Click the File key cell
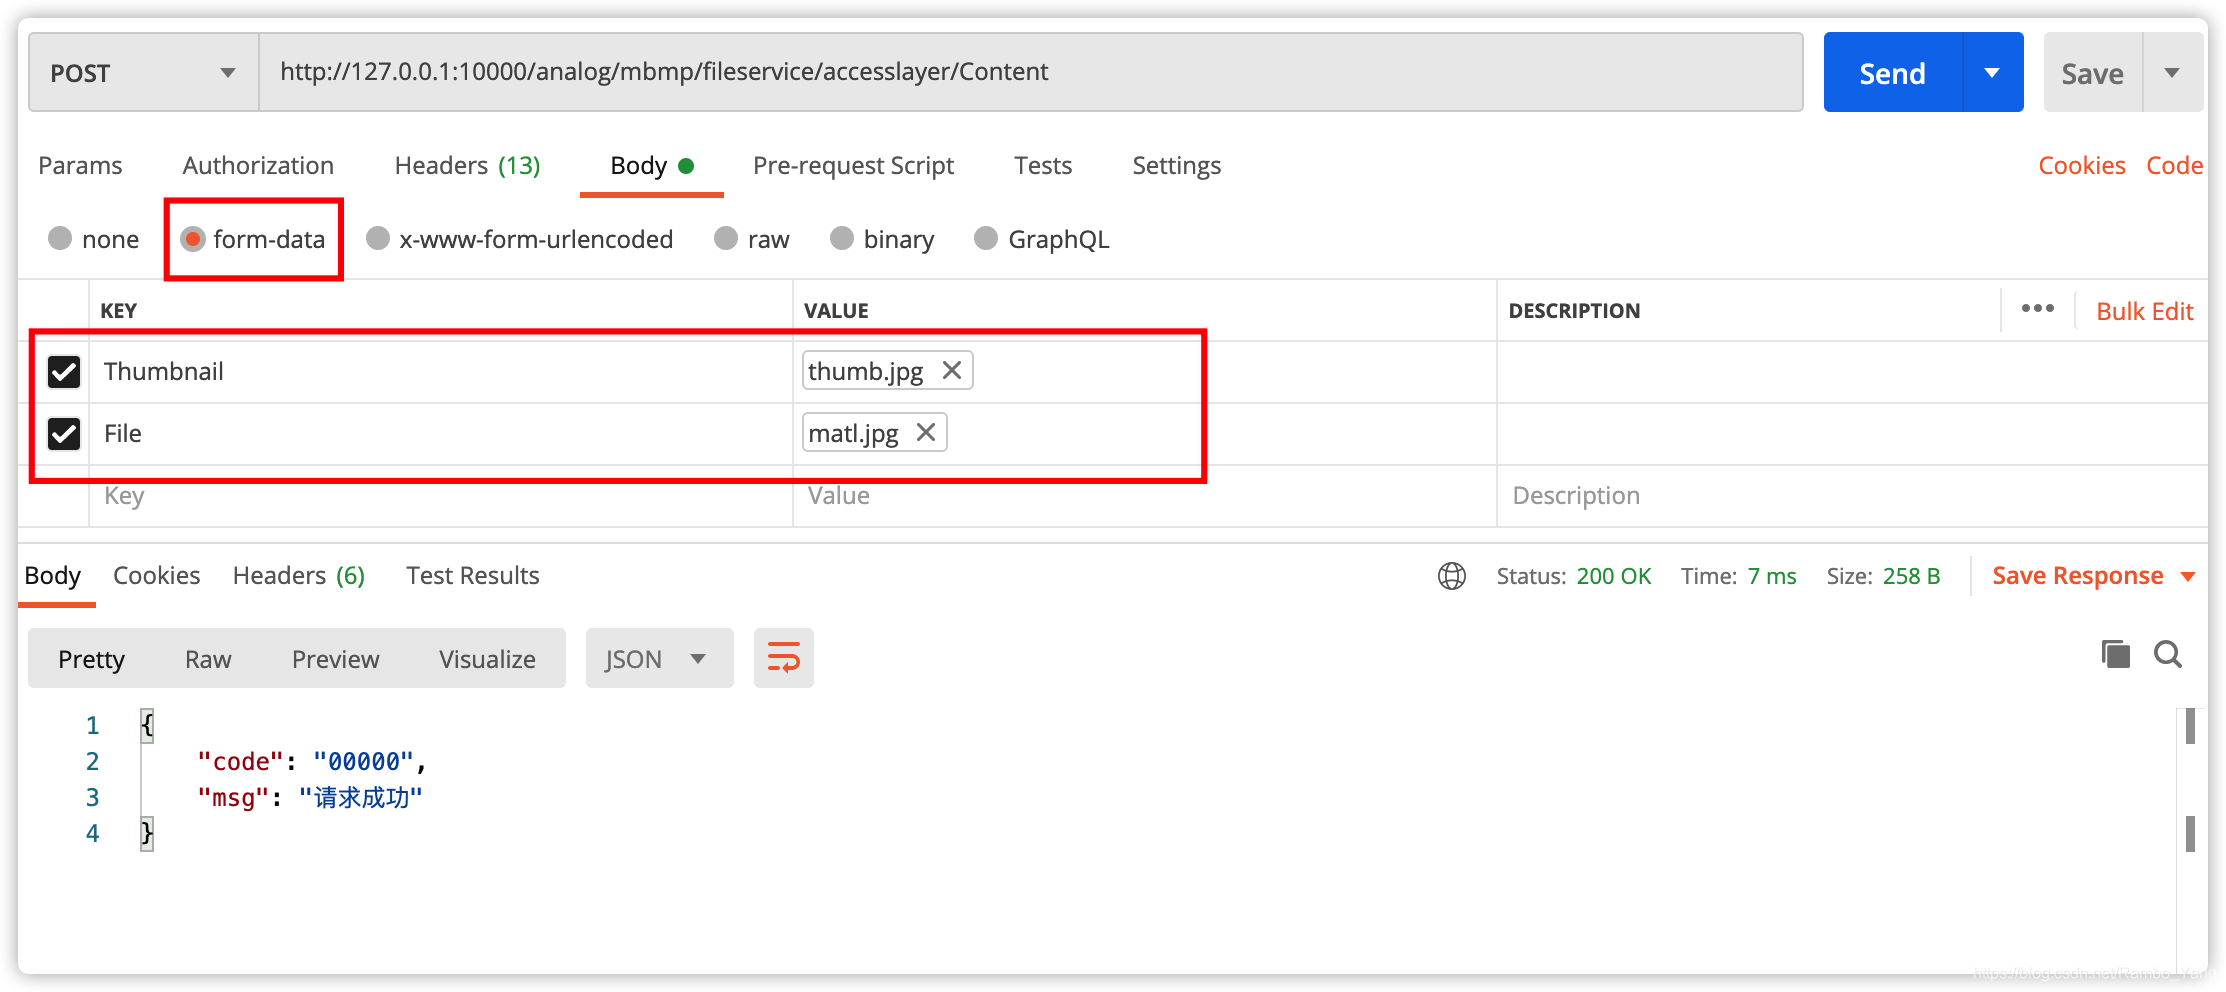 tap(441, 434)
